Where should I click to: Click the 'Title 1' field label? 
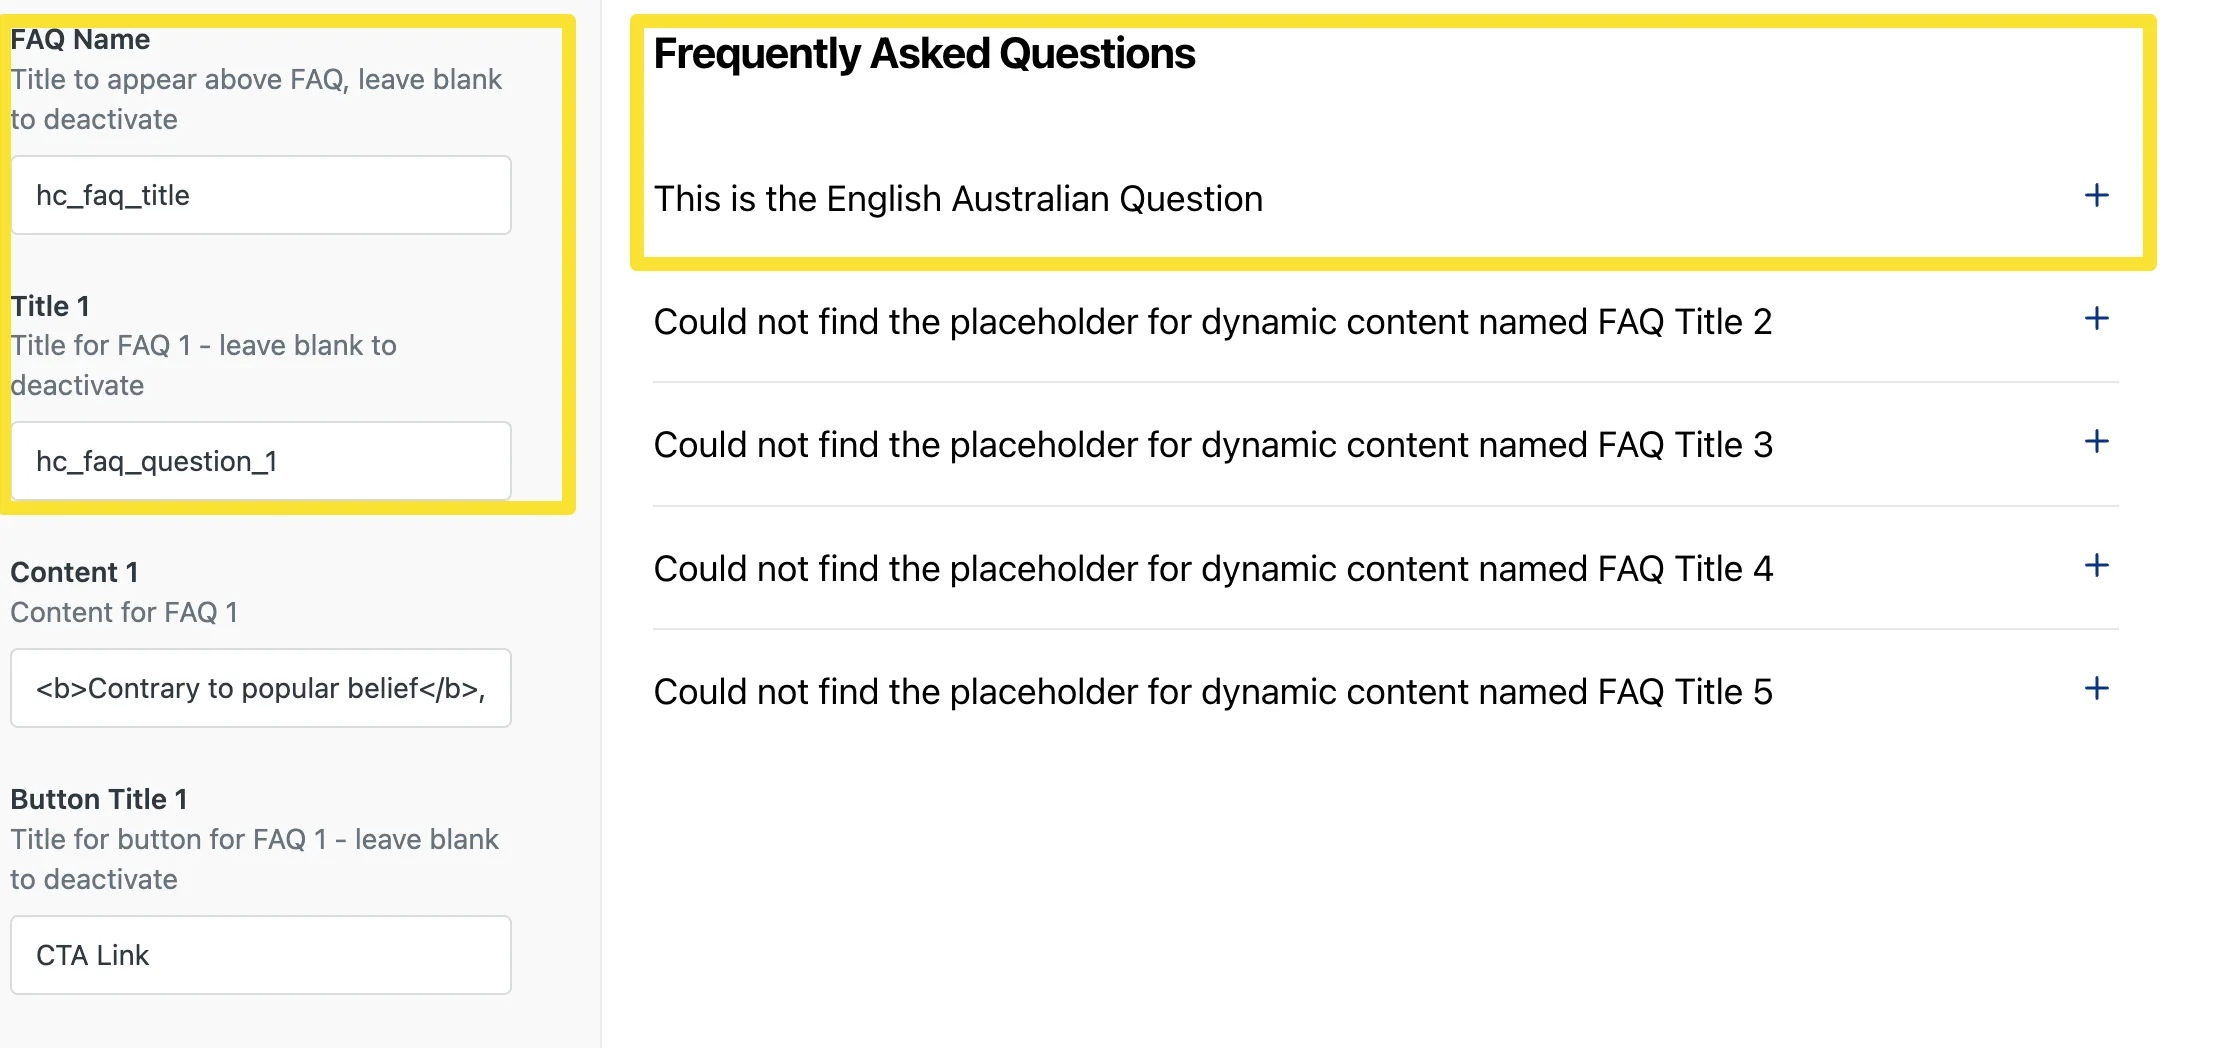pos(50,306)
